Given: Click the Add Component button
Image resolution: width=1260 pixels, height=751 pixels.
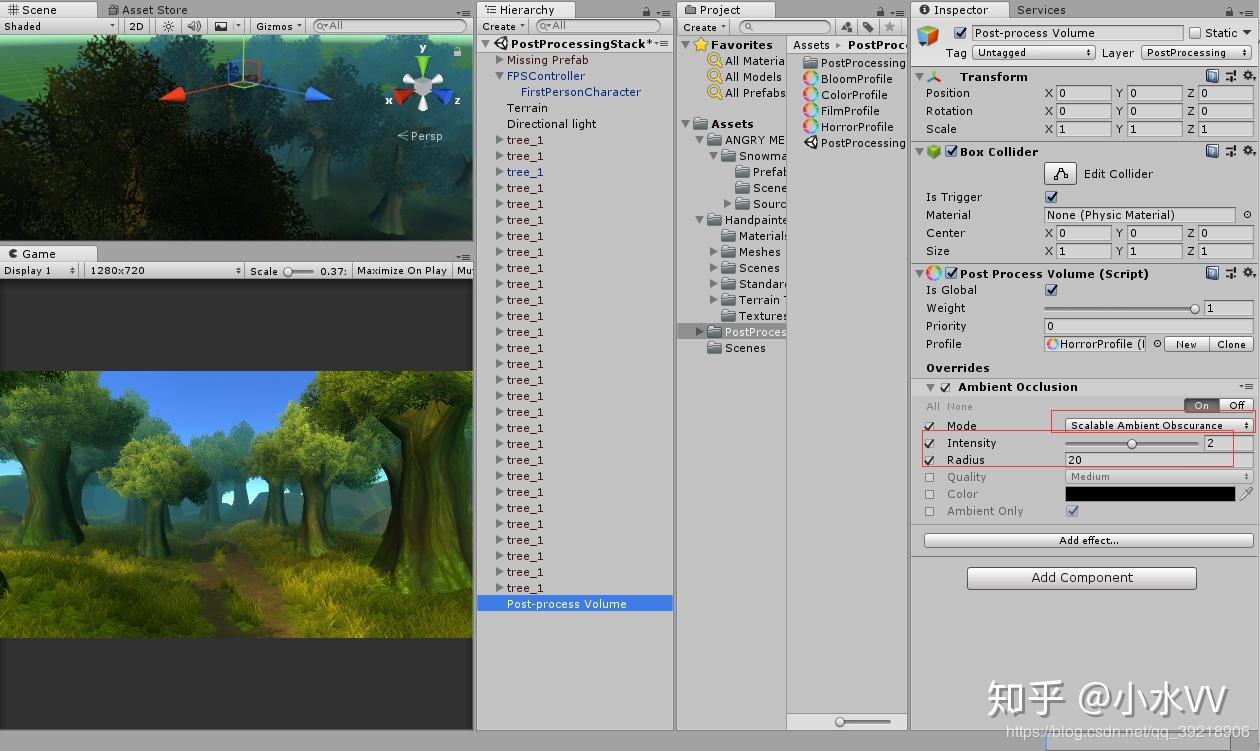Looking at the screenshot, I should (1080, 577).
